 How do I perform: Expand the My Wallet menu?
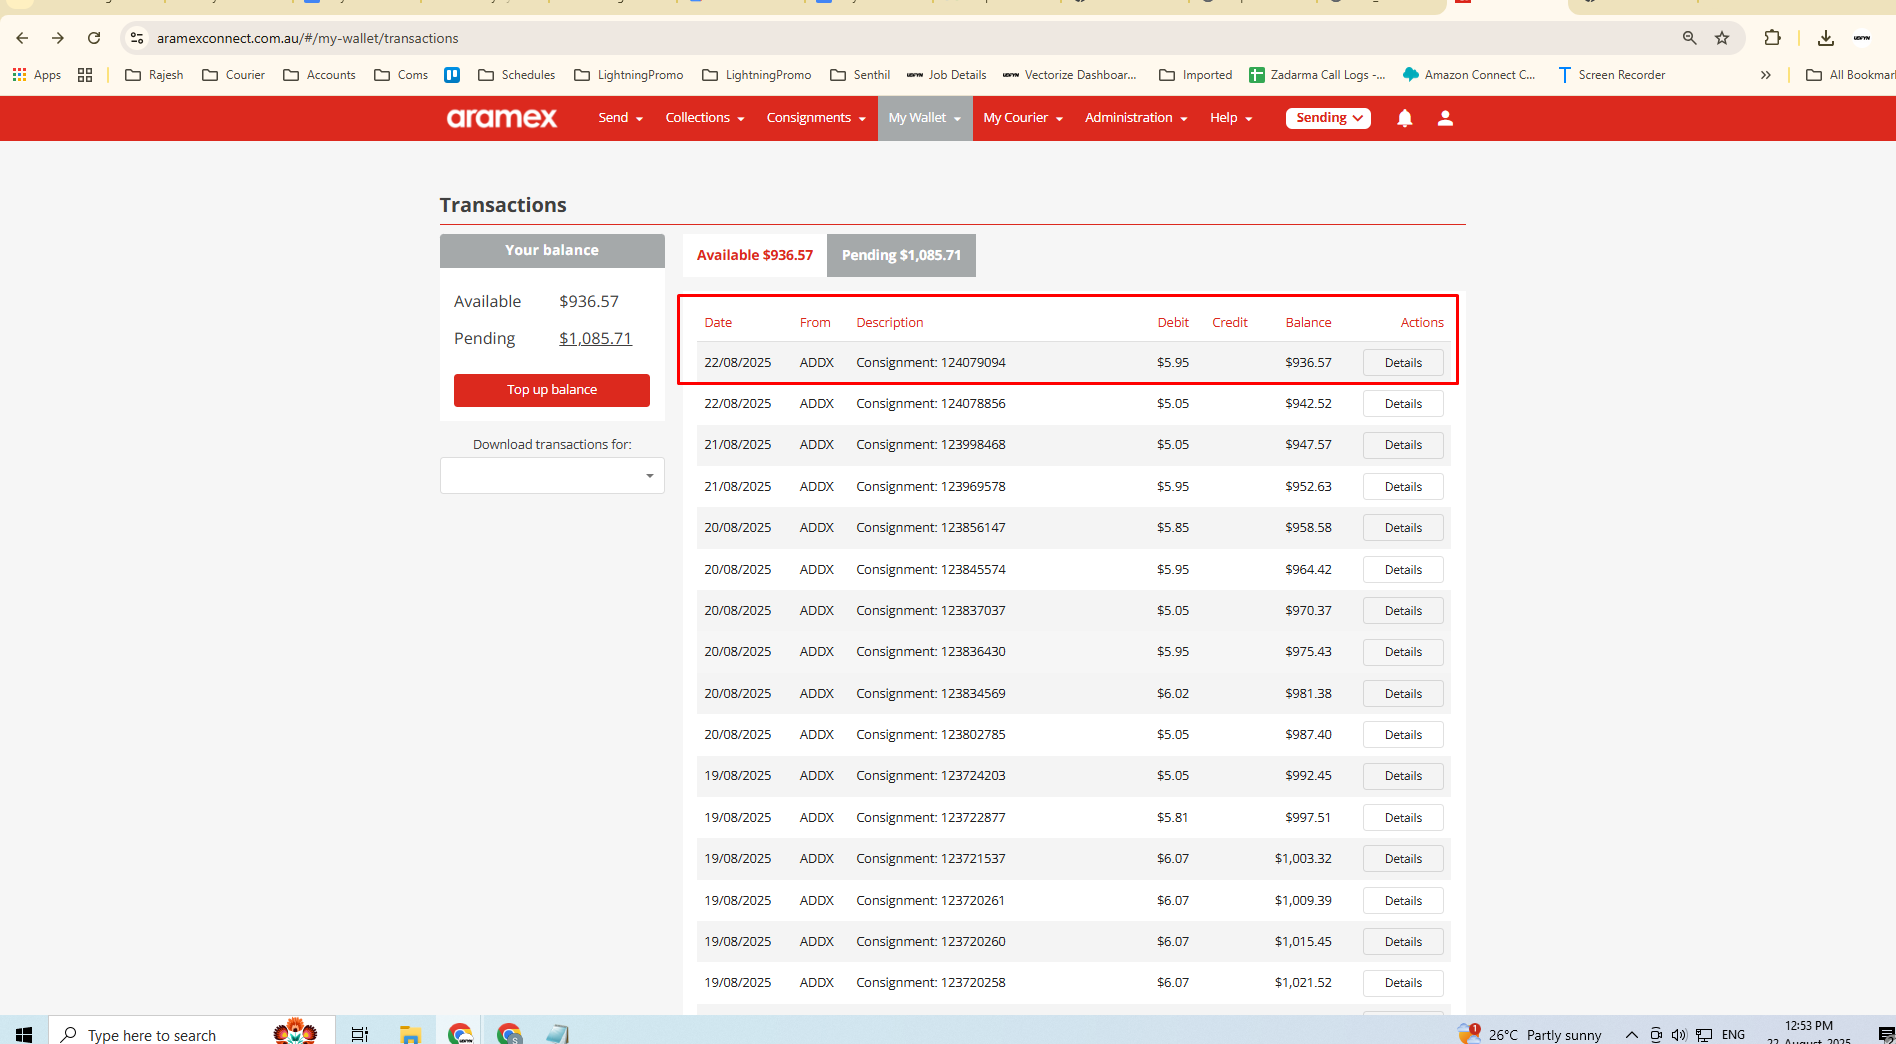(925, 118)
